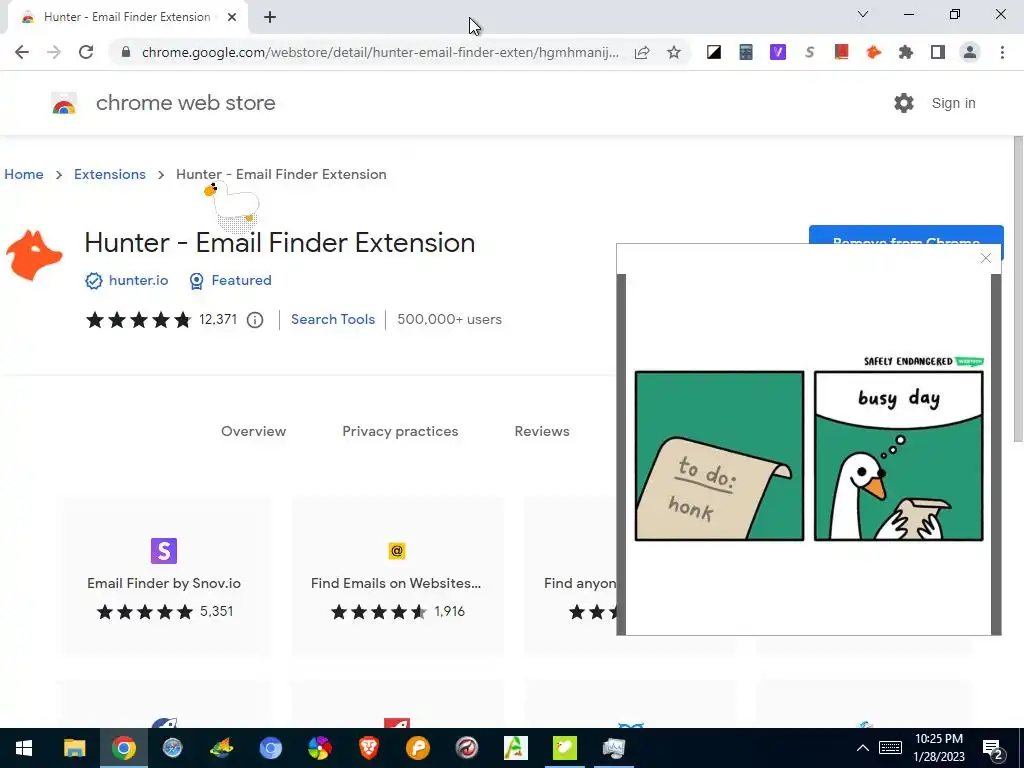1024x768 pixels.
Task: Click the Email Finder by Snov.io card
Action: [x=164, y=577]
